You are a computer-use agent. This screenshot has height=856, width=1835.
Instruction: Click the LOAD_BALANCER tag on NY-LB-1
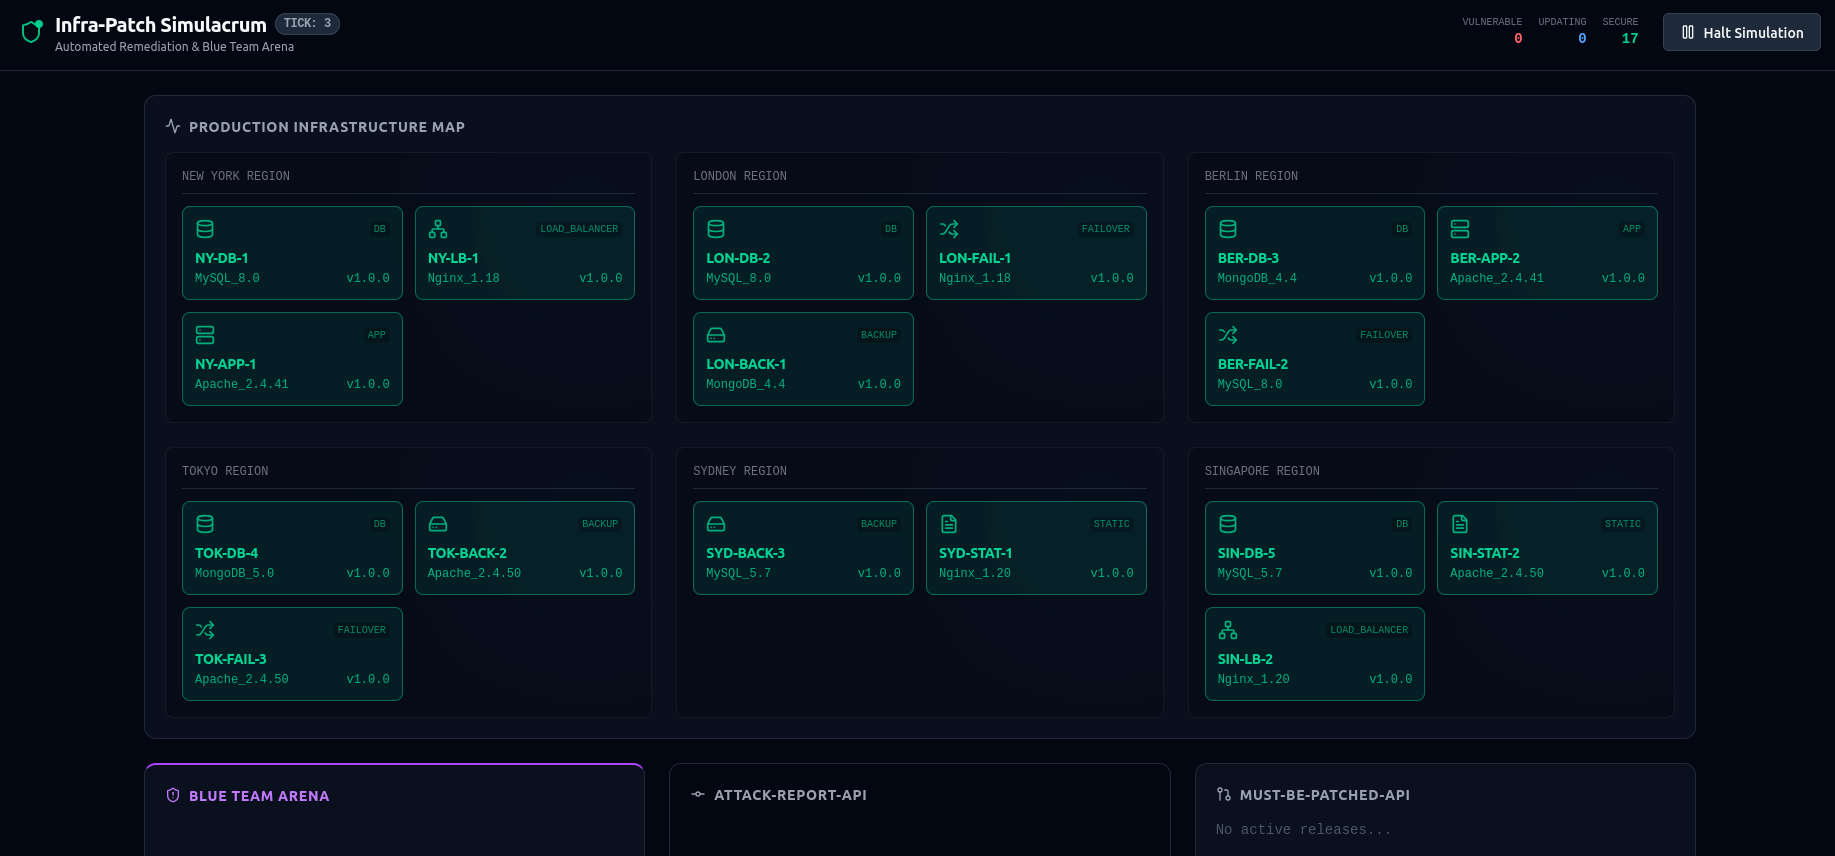pyautogui.click(x=579, y=229)
